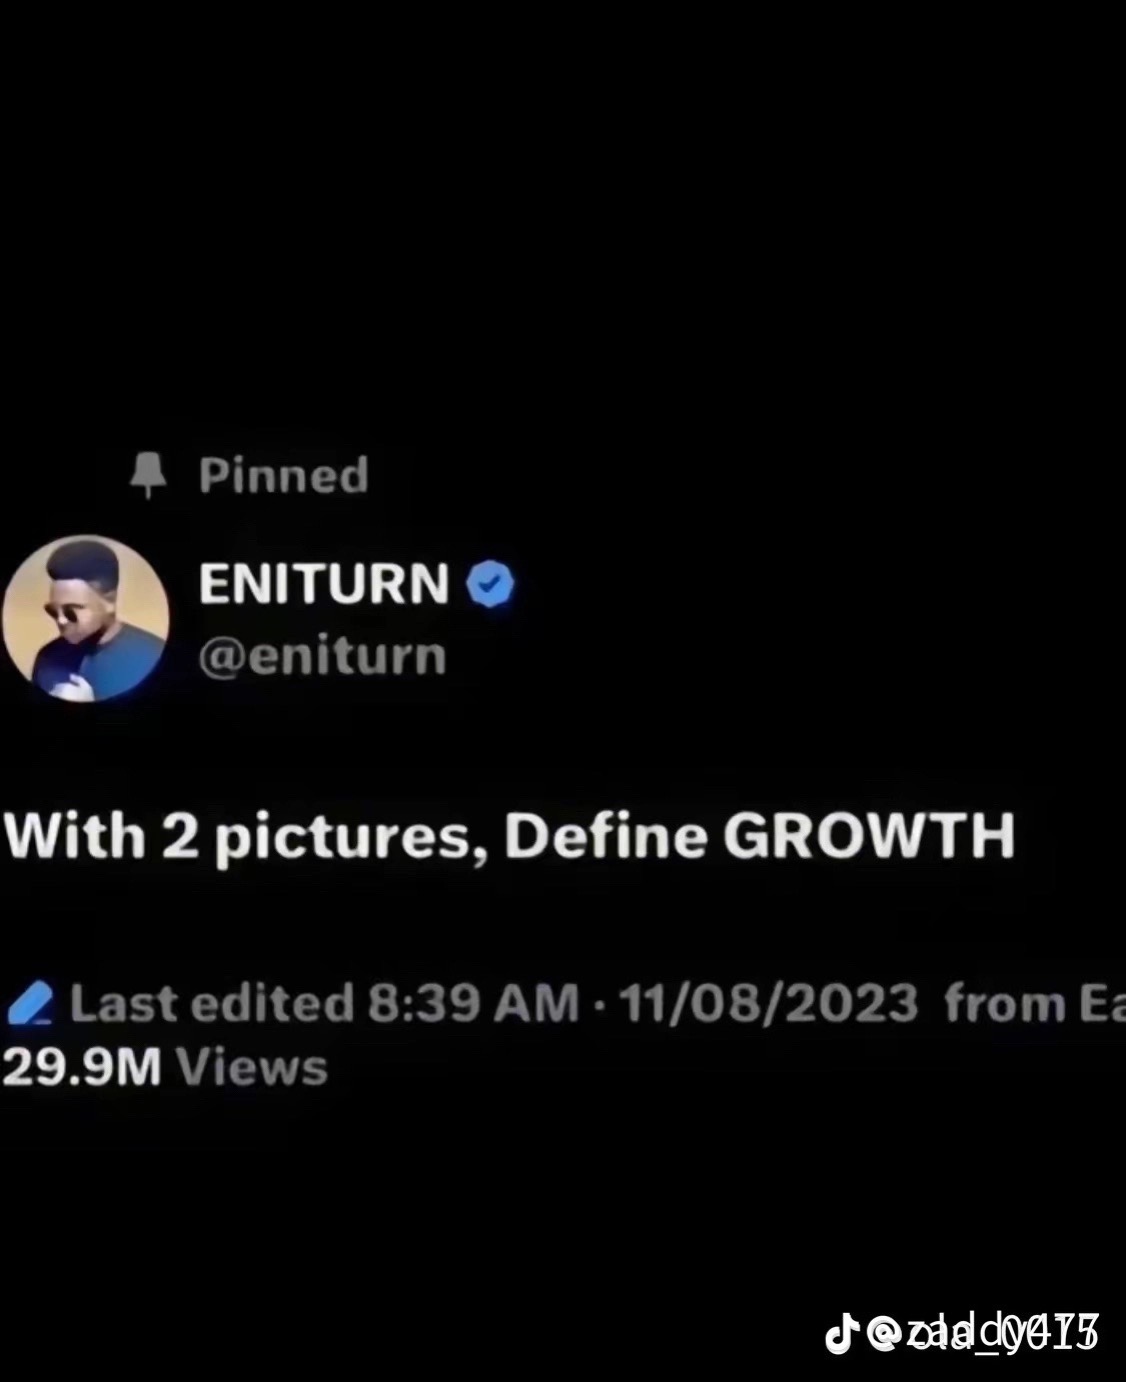Screen dimensions: 1126x1382
Task: Open the @eniturn handle link
Action: point(322,657)
